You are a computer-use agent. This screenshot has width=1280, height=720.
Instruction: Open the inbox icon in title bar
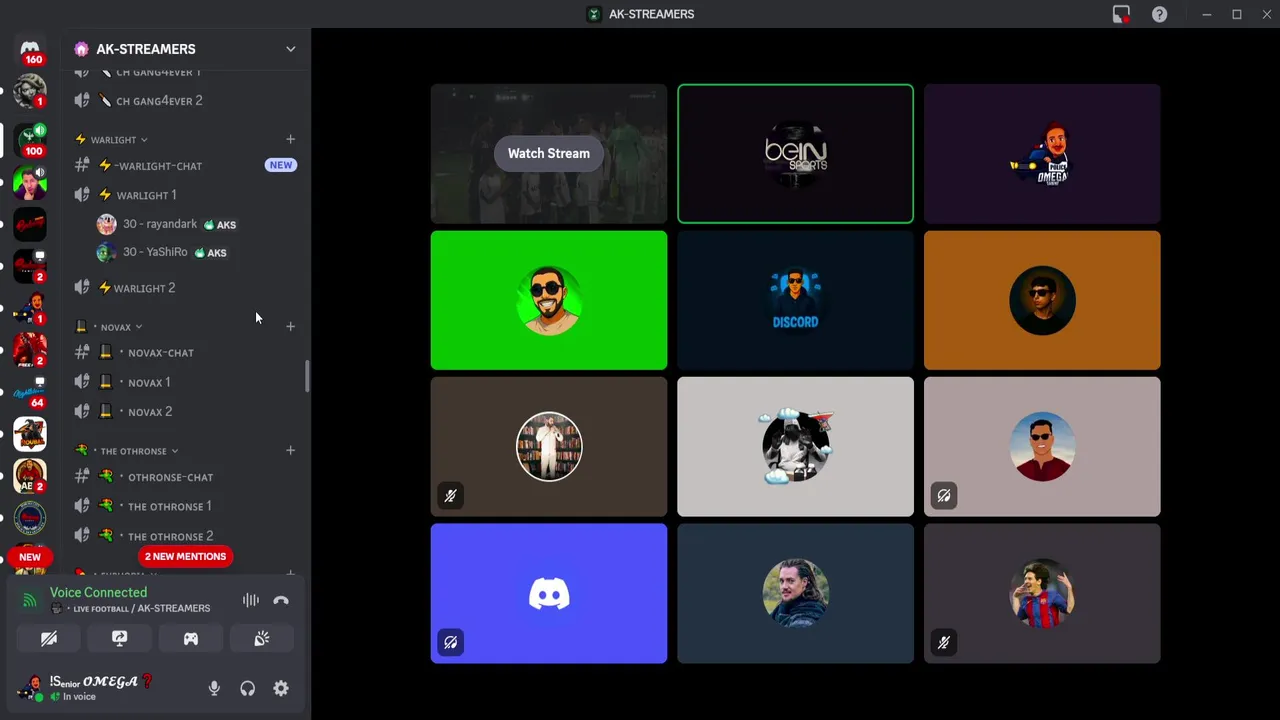pos(1121,14)
